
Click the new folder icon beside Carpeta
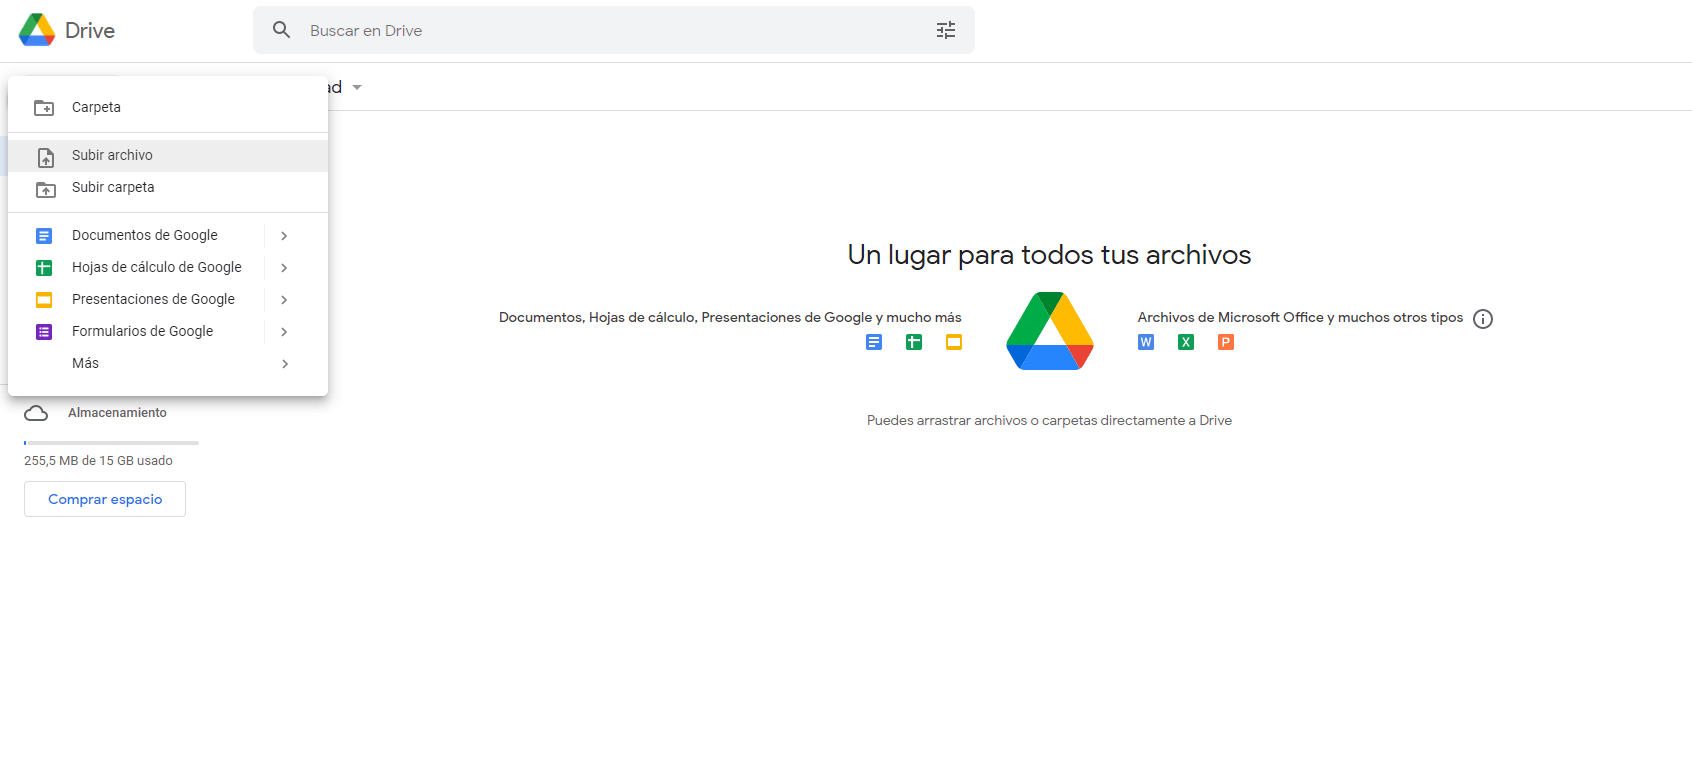click(44, 107)
